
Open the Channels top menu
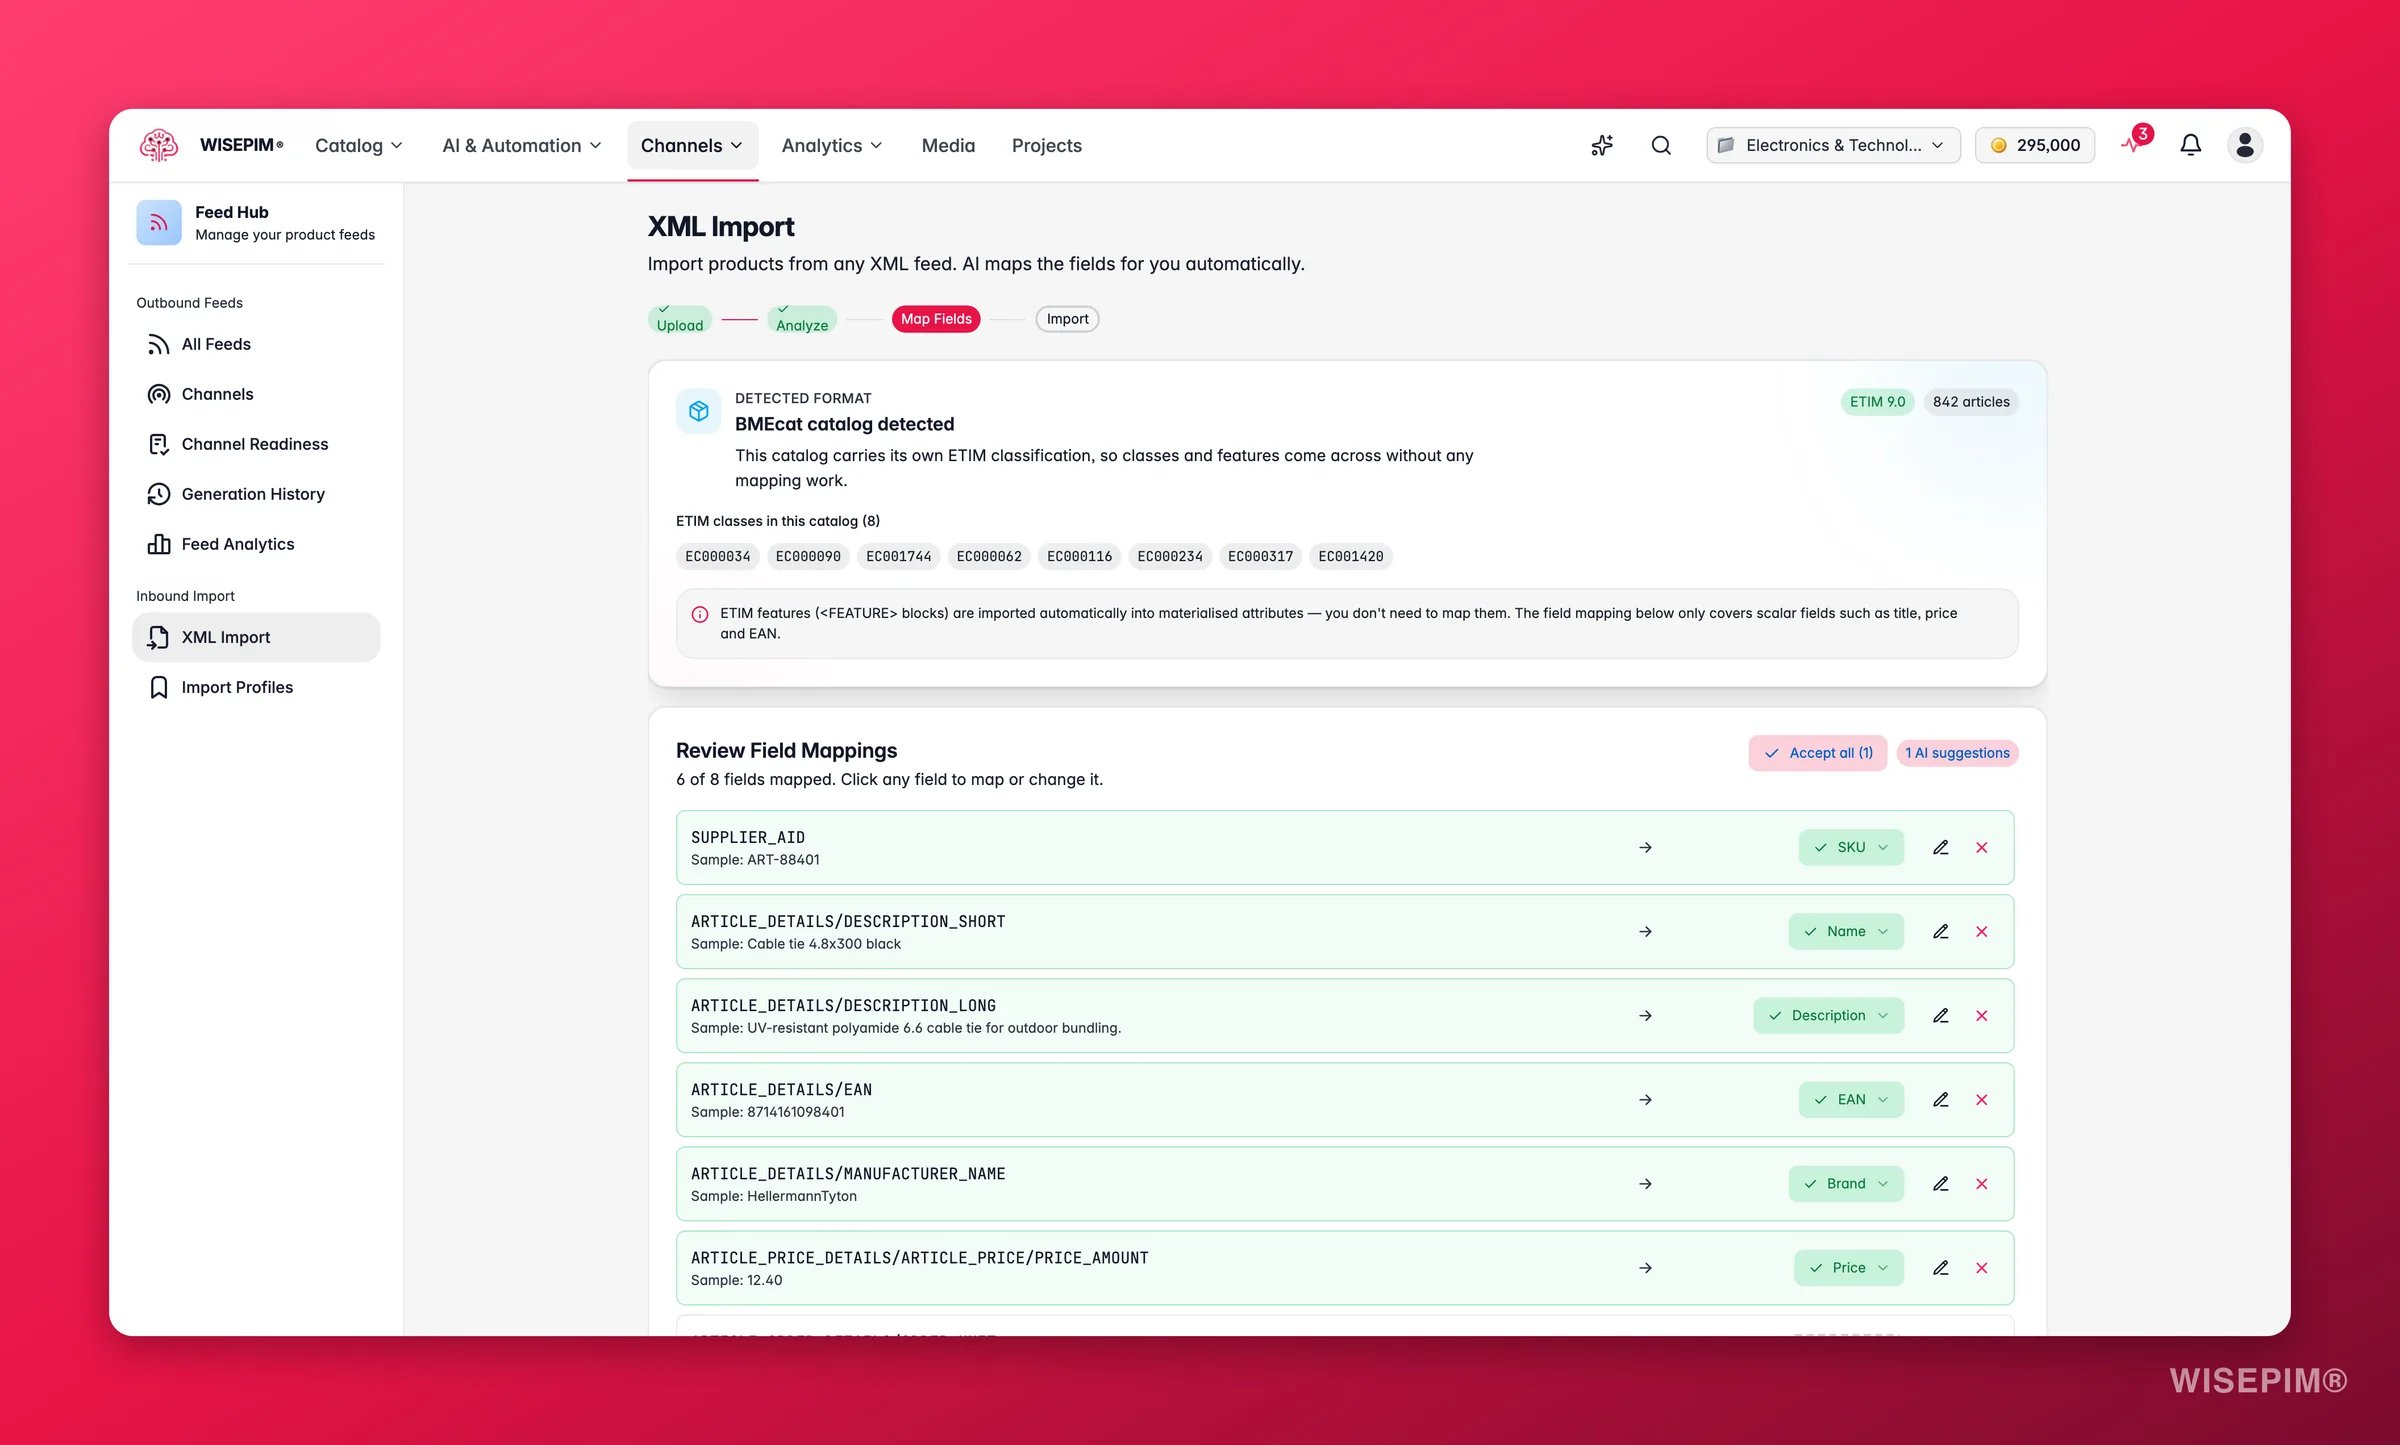pyautogui.click(x=692, y=145)
